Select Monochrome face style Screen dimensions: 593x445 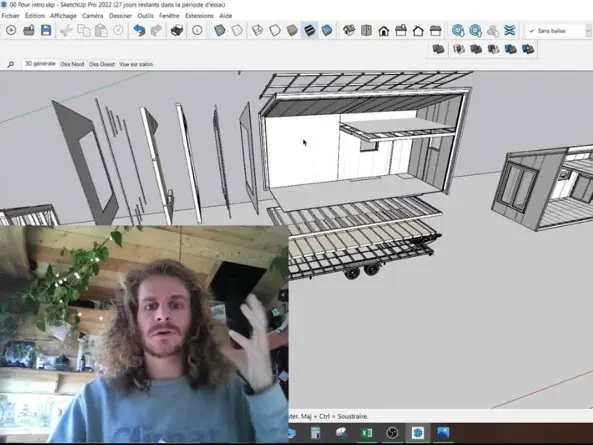point(327,30)
